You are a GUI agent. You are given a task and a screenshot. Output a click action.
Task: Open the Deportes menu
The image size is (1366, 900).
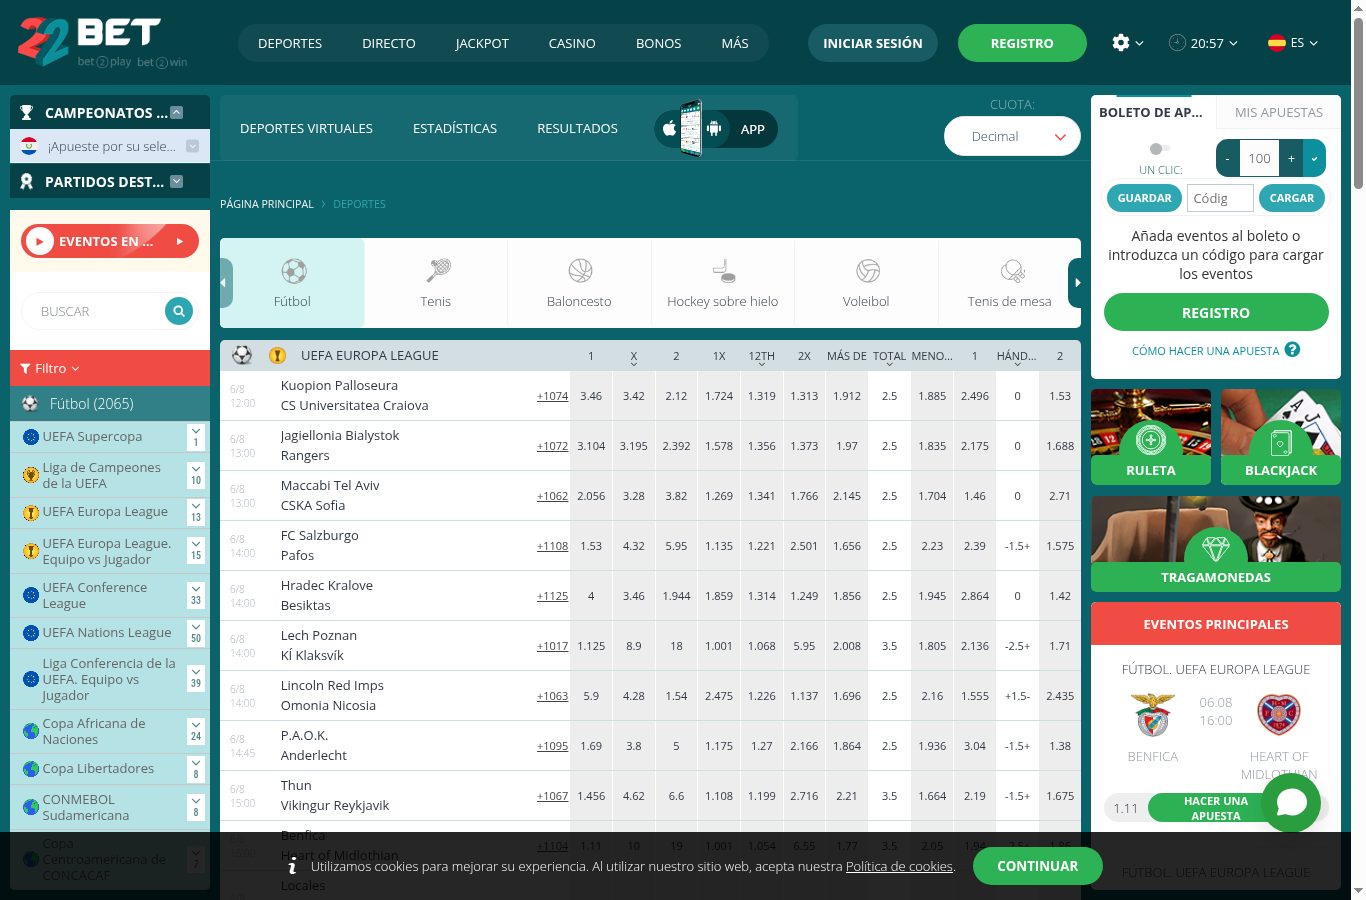coord(290,43)
